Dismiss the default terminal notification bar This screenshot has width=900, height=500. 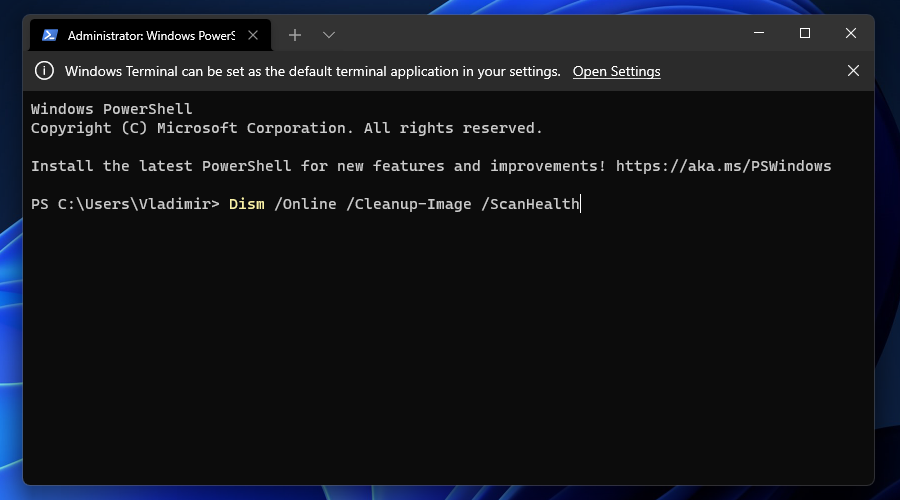[853, 71]
